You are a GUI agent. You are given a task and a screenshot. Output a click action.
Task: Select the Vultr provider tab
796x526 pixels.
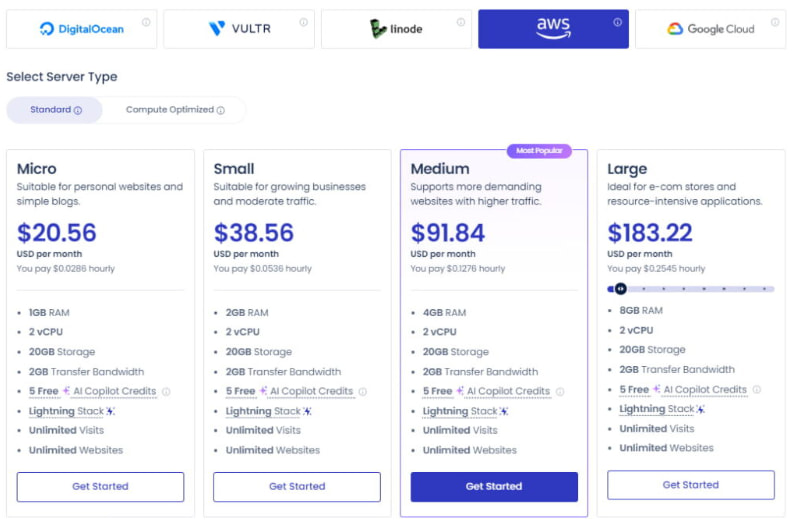[238, 29]
